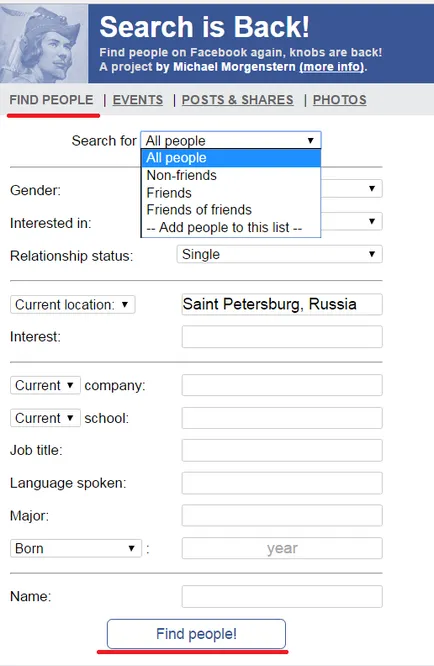Focus the Saint Petersburg, Russia location field
This screenshot has height=666, width=434.
click(282, 304)
